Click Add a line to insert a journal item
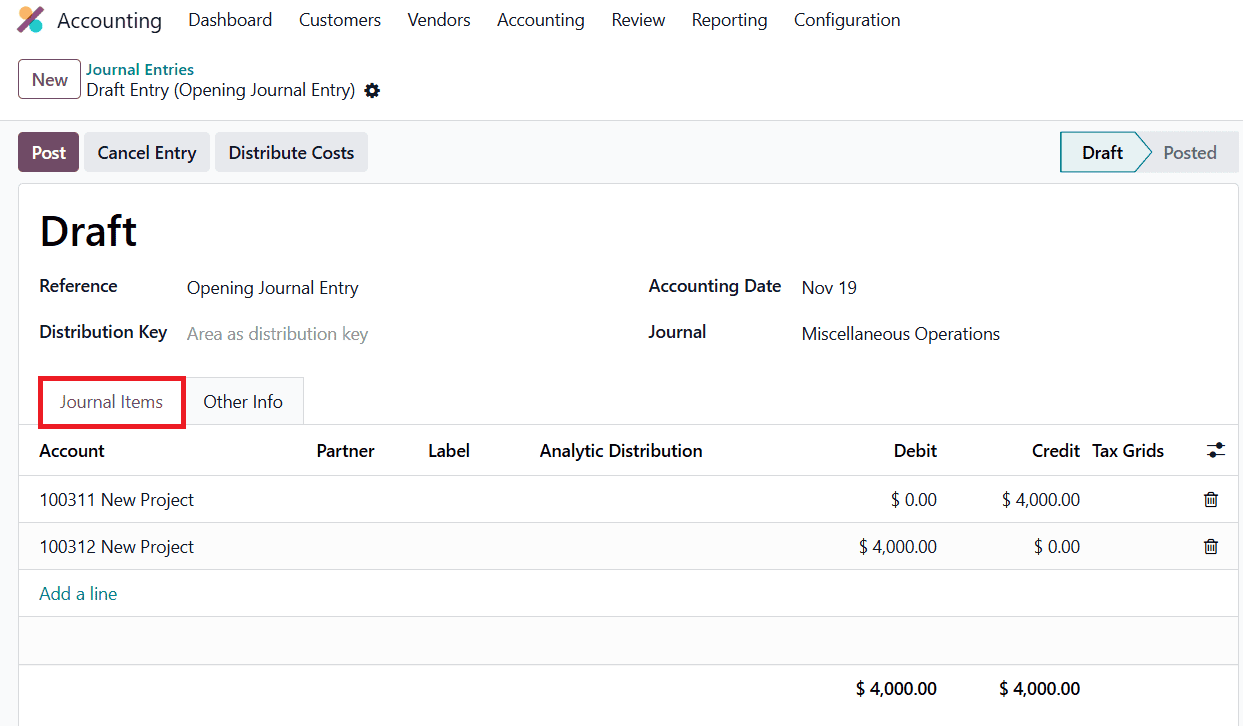 tap(77, 593)
